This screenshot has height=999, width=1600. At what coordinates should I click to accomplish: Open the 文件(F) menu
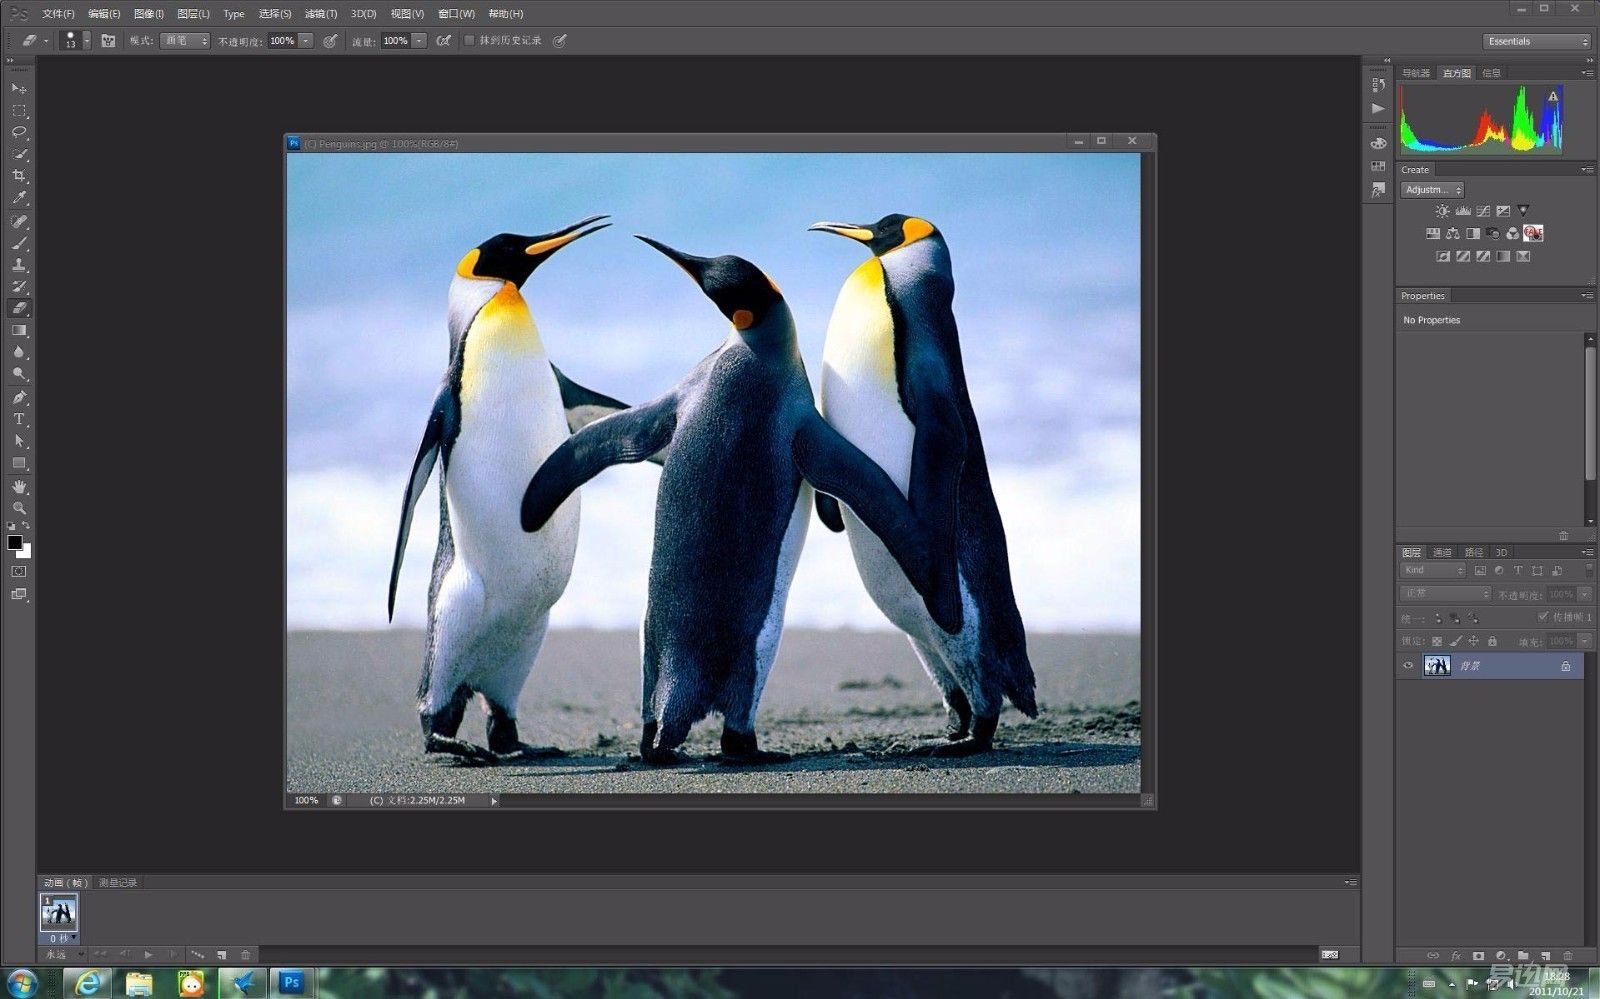coord(58,14)
